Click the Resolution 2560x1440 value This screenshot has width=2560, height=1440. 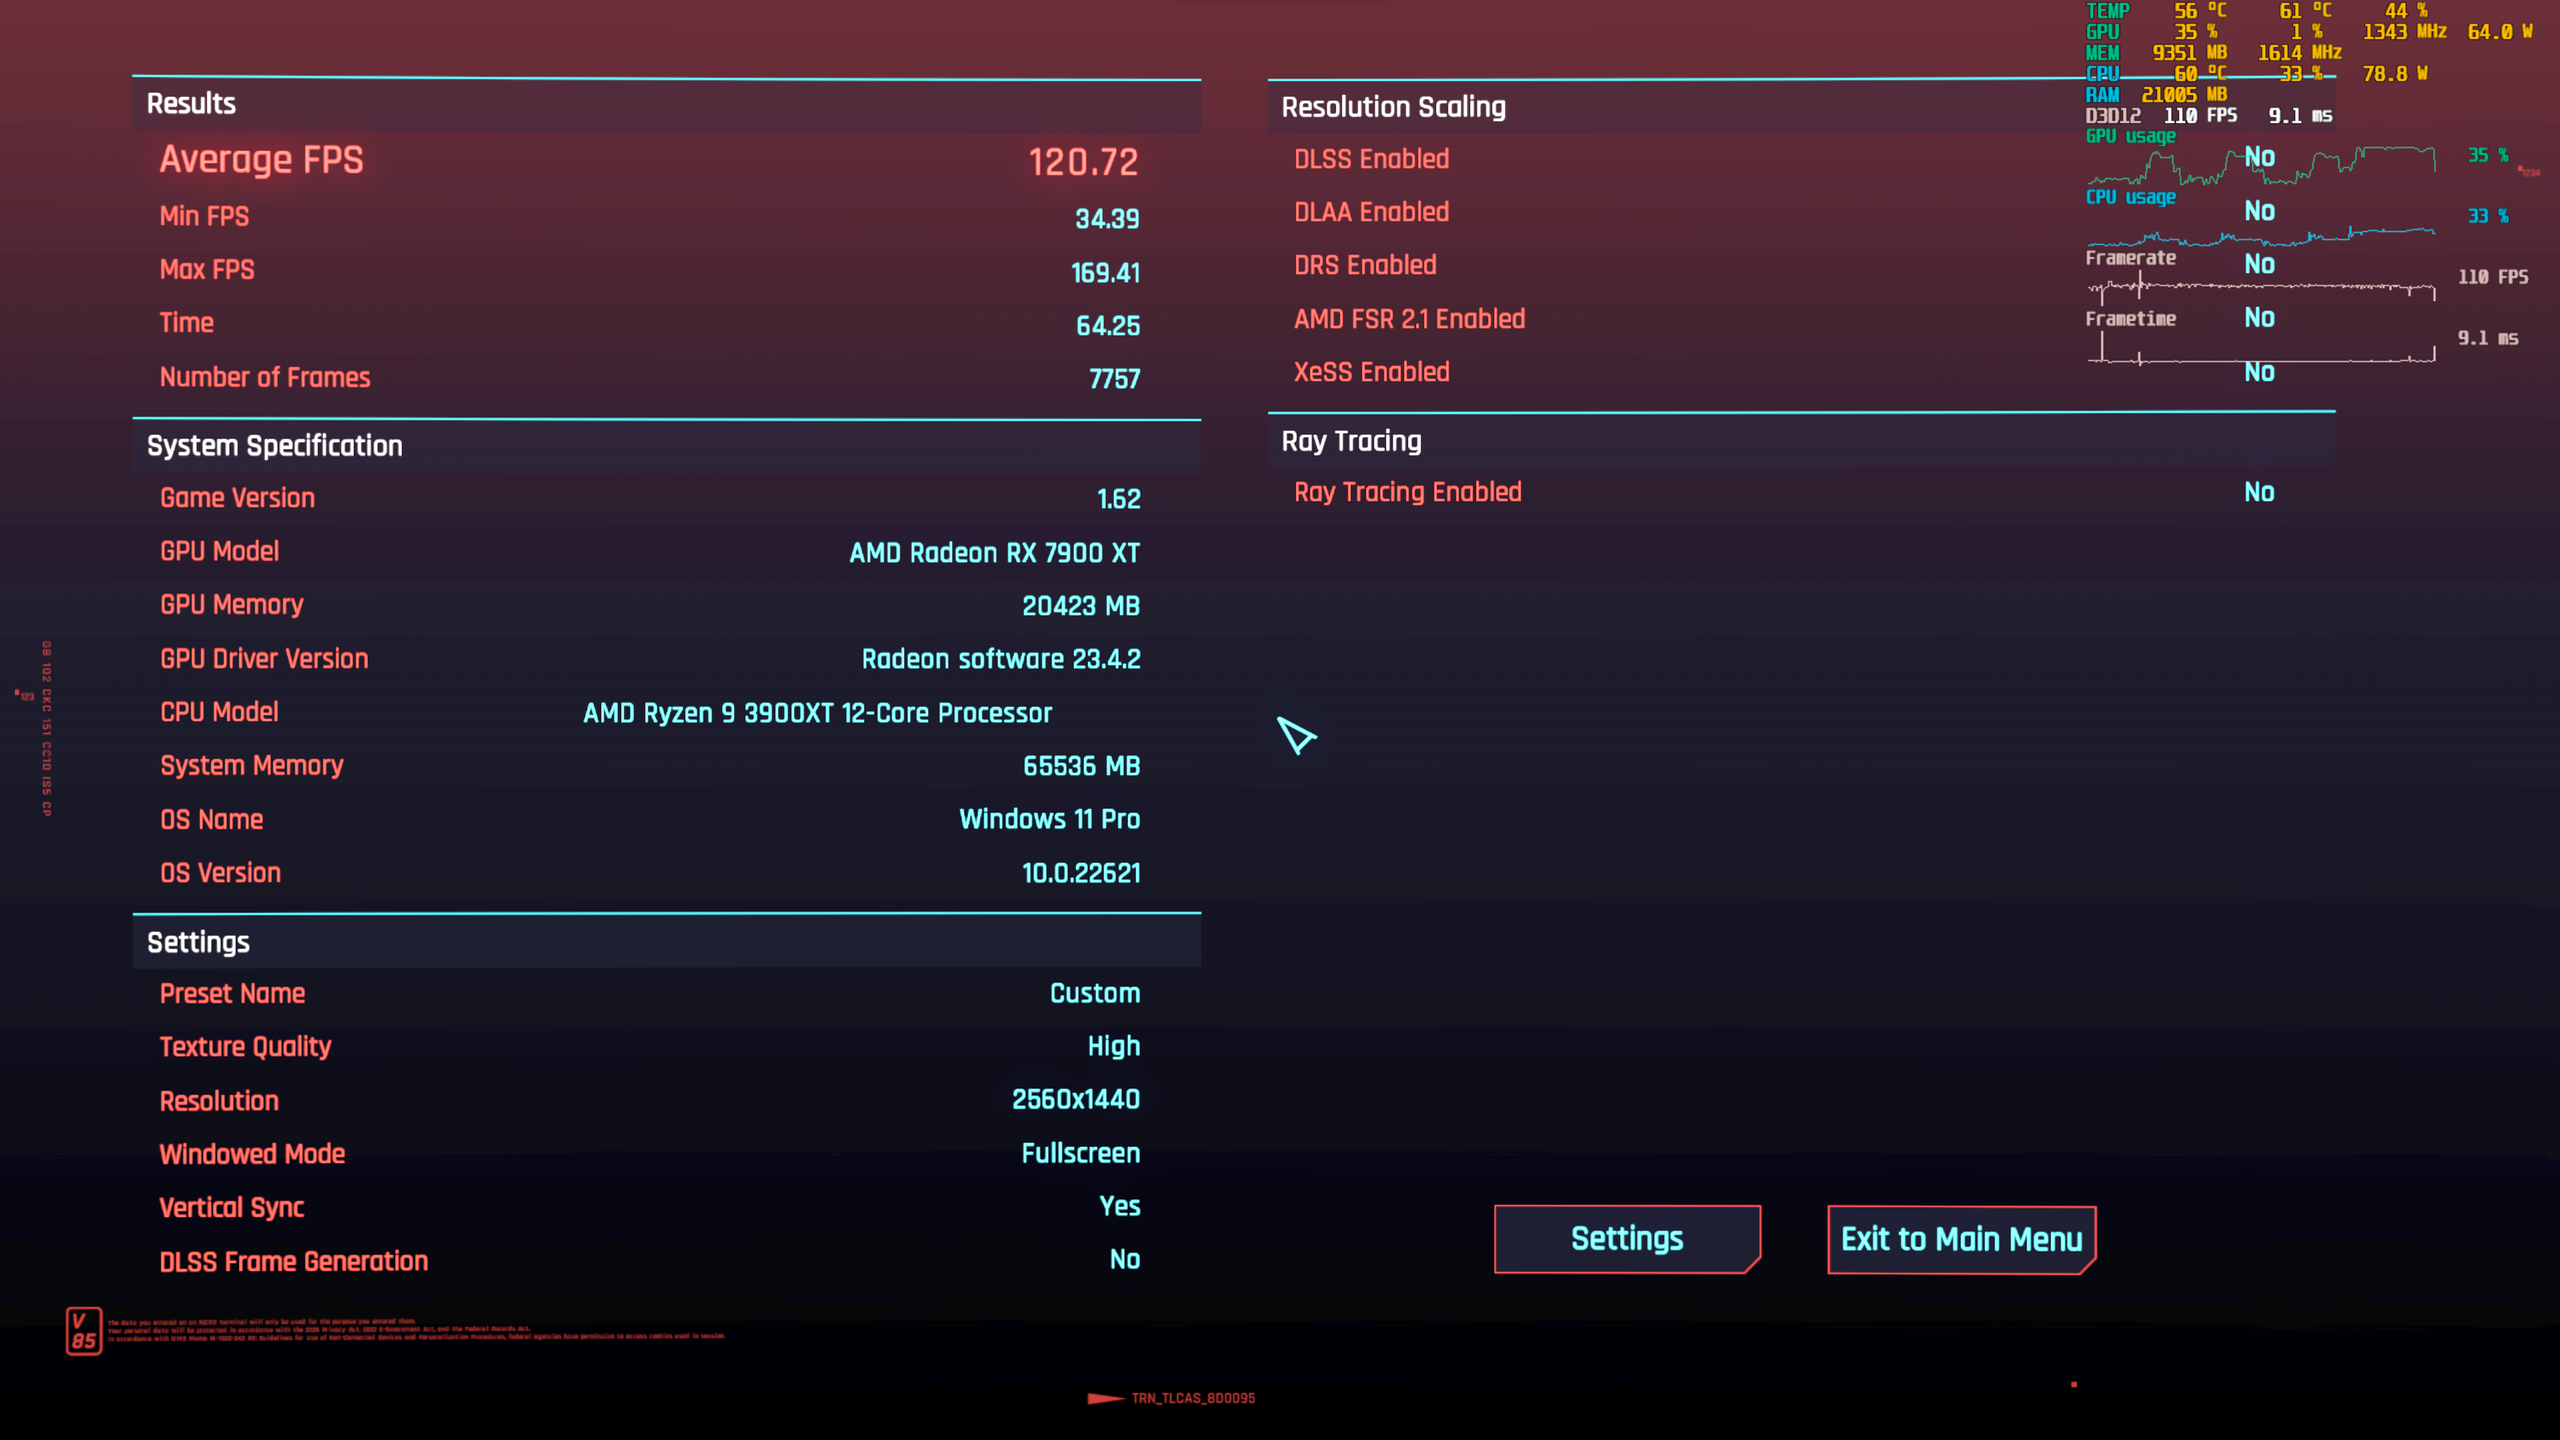[1075, 1100]
